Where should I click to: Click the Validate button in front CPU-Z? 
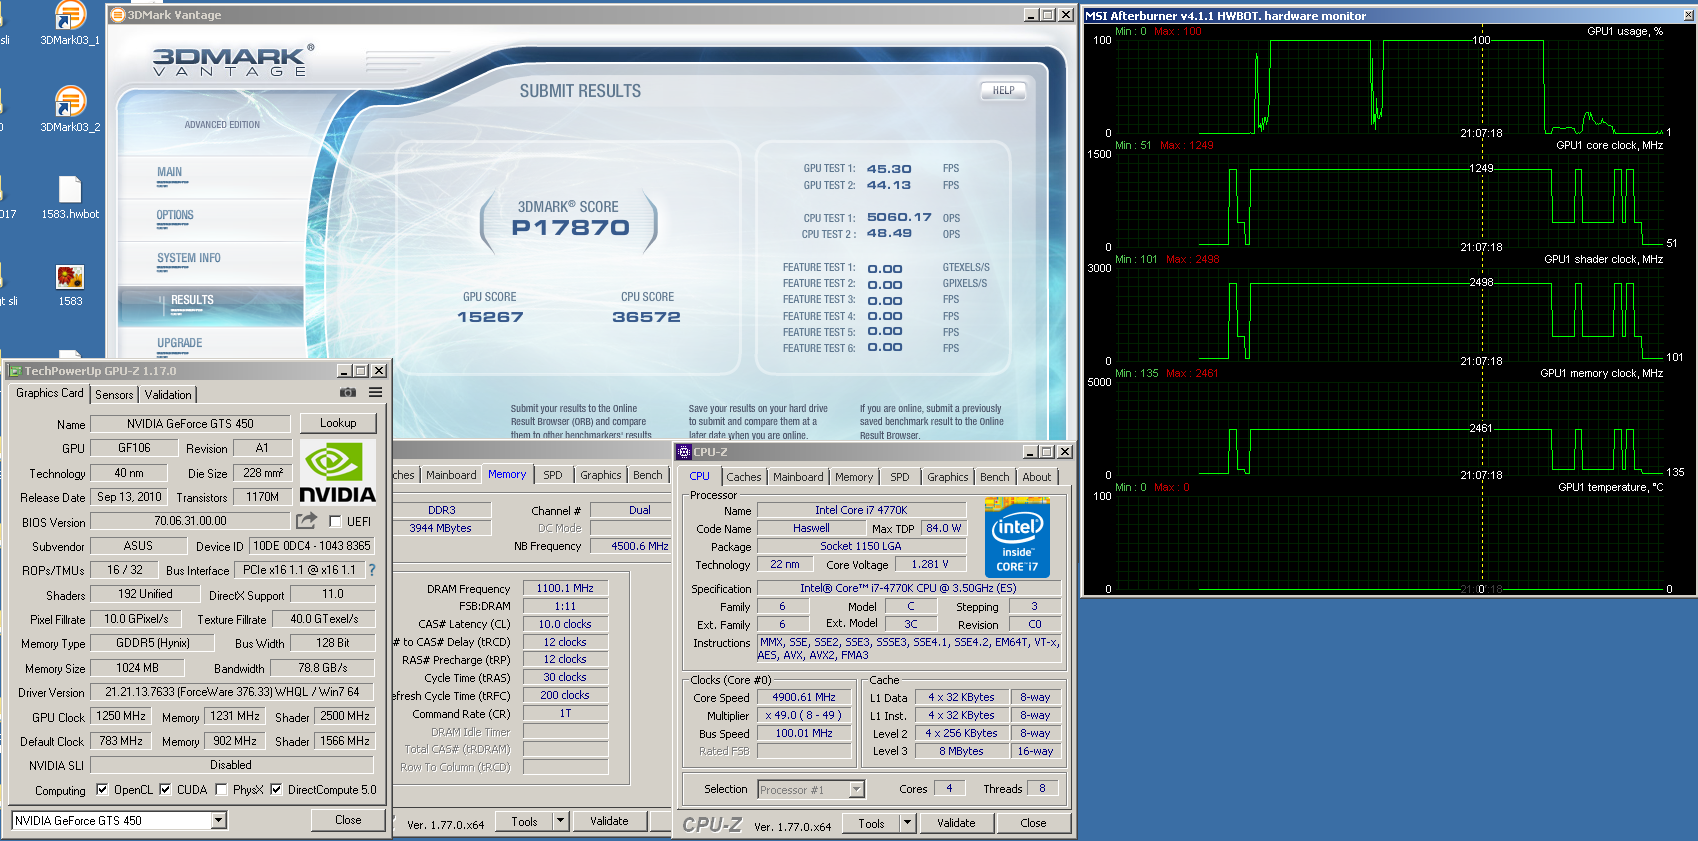point(956,823)
